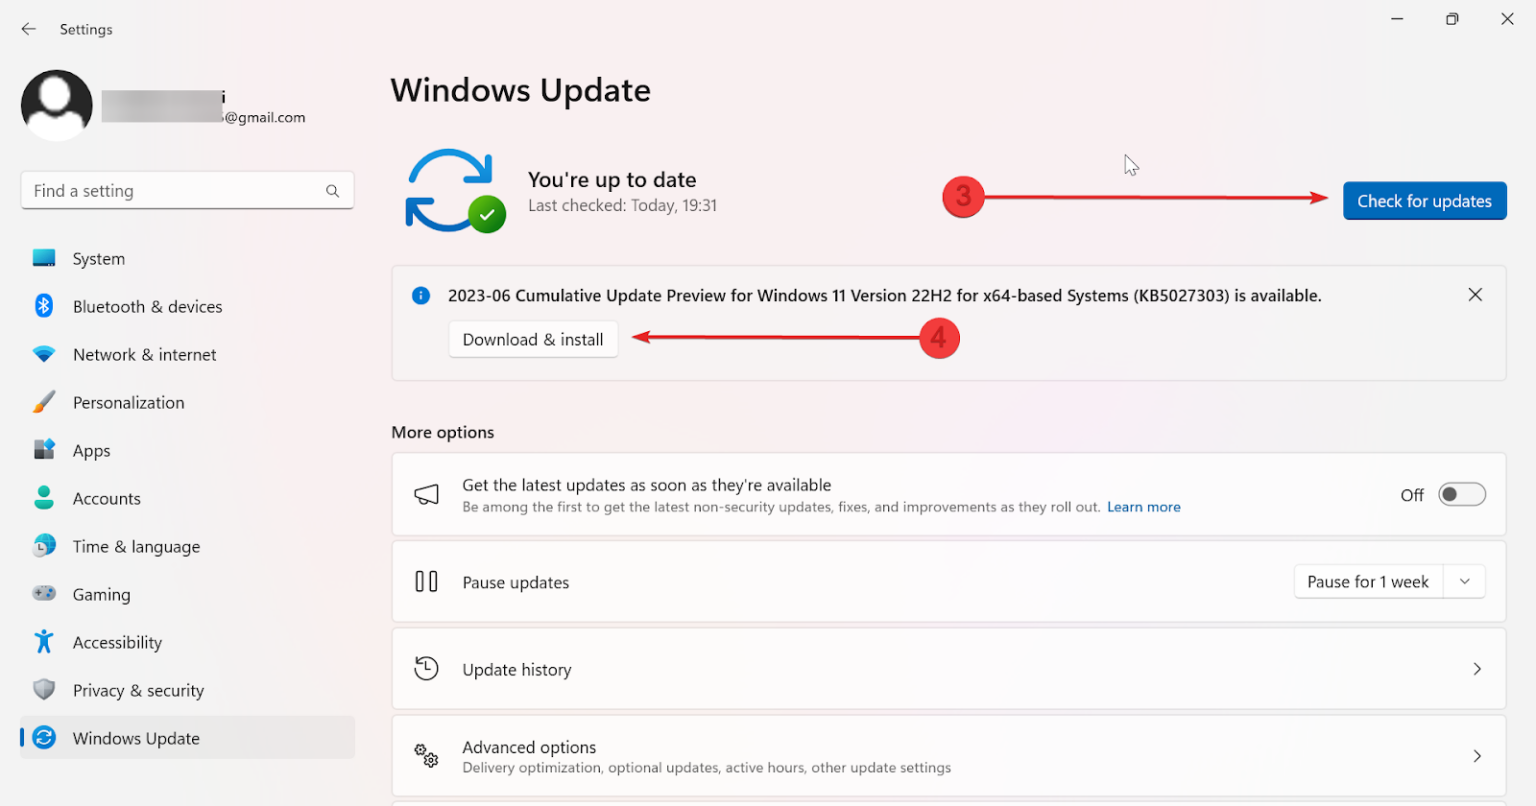Open Personalization settings
This screenshot has height=806, width=1536.
44,402
